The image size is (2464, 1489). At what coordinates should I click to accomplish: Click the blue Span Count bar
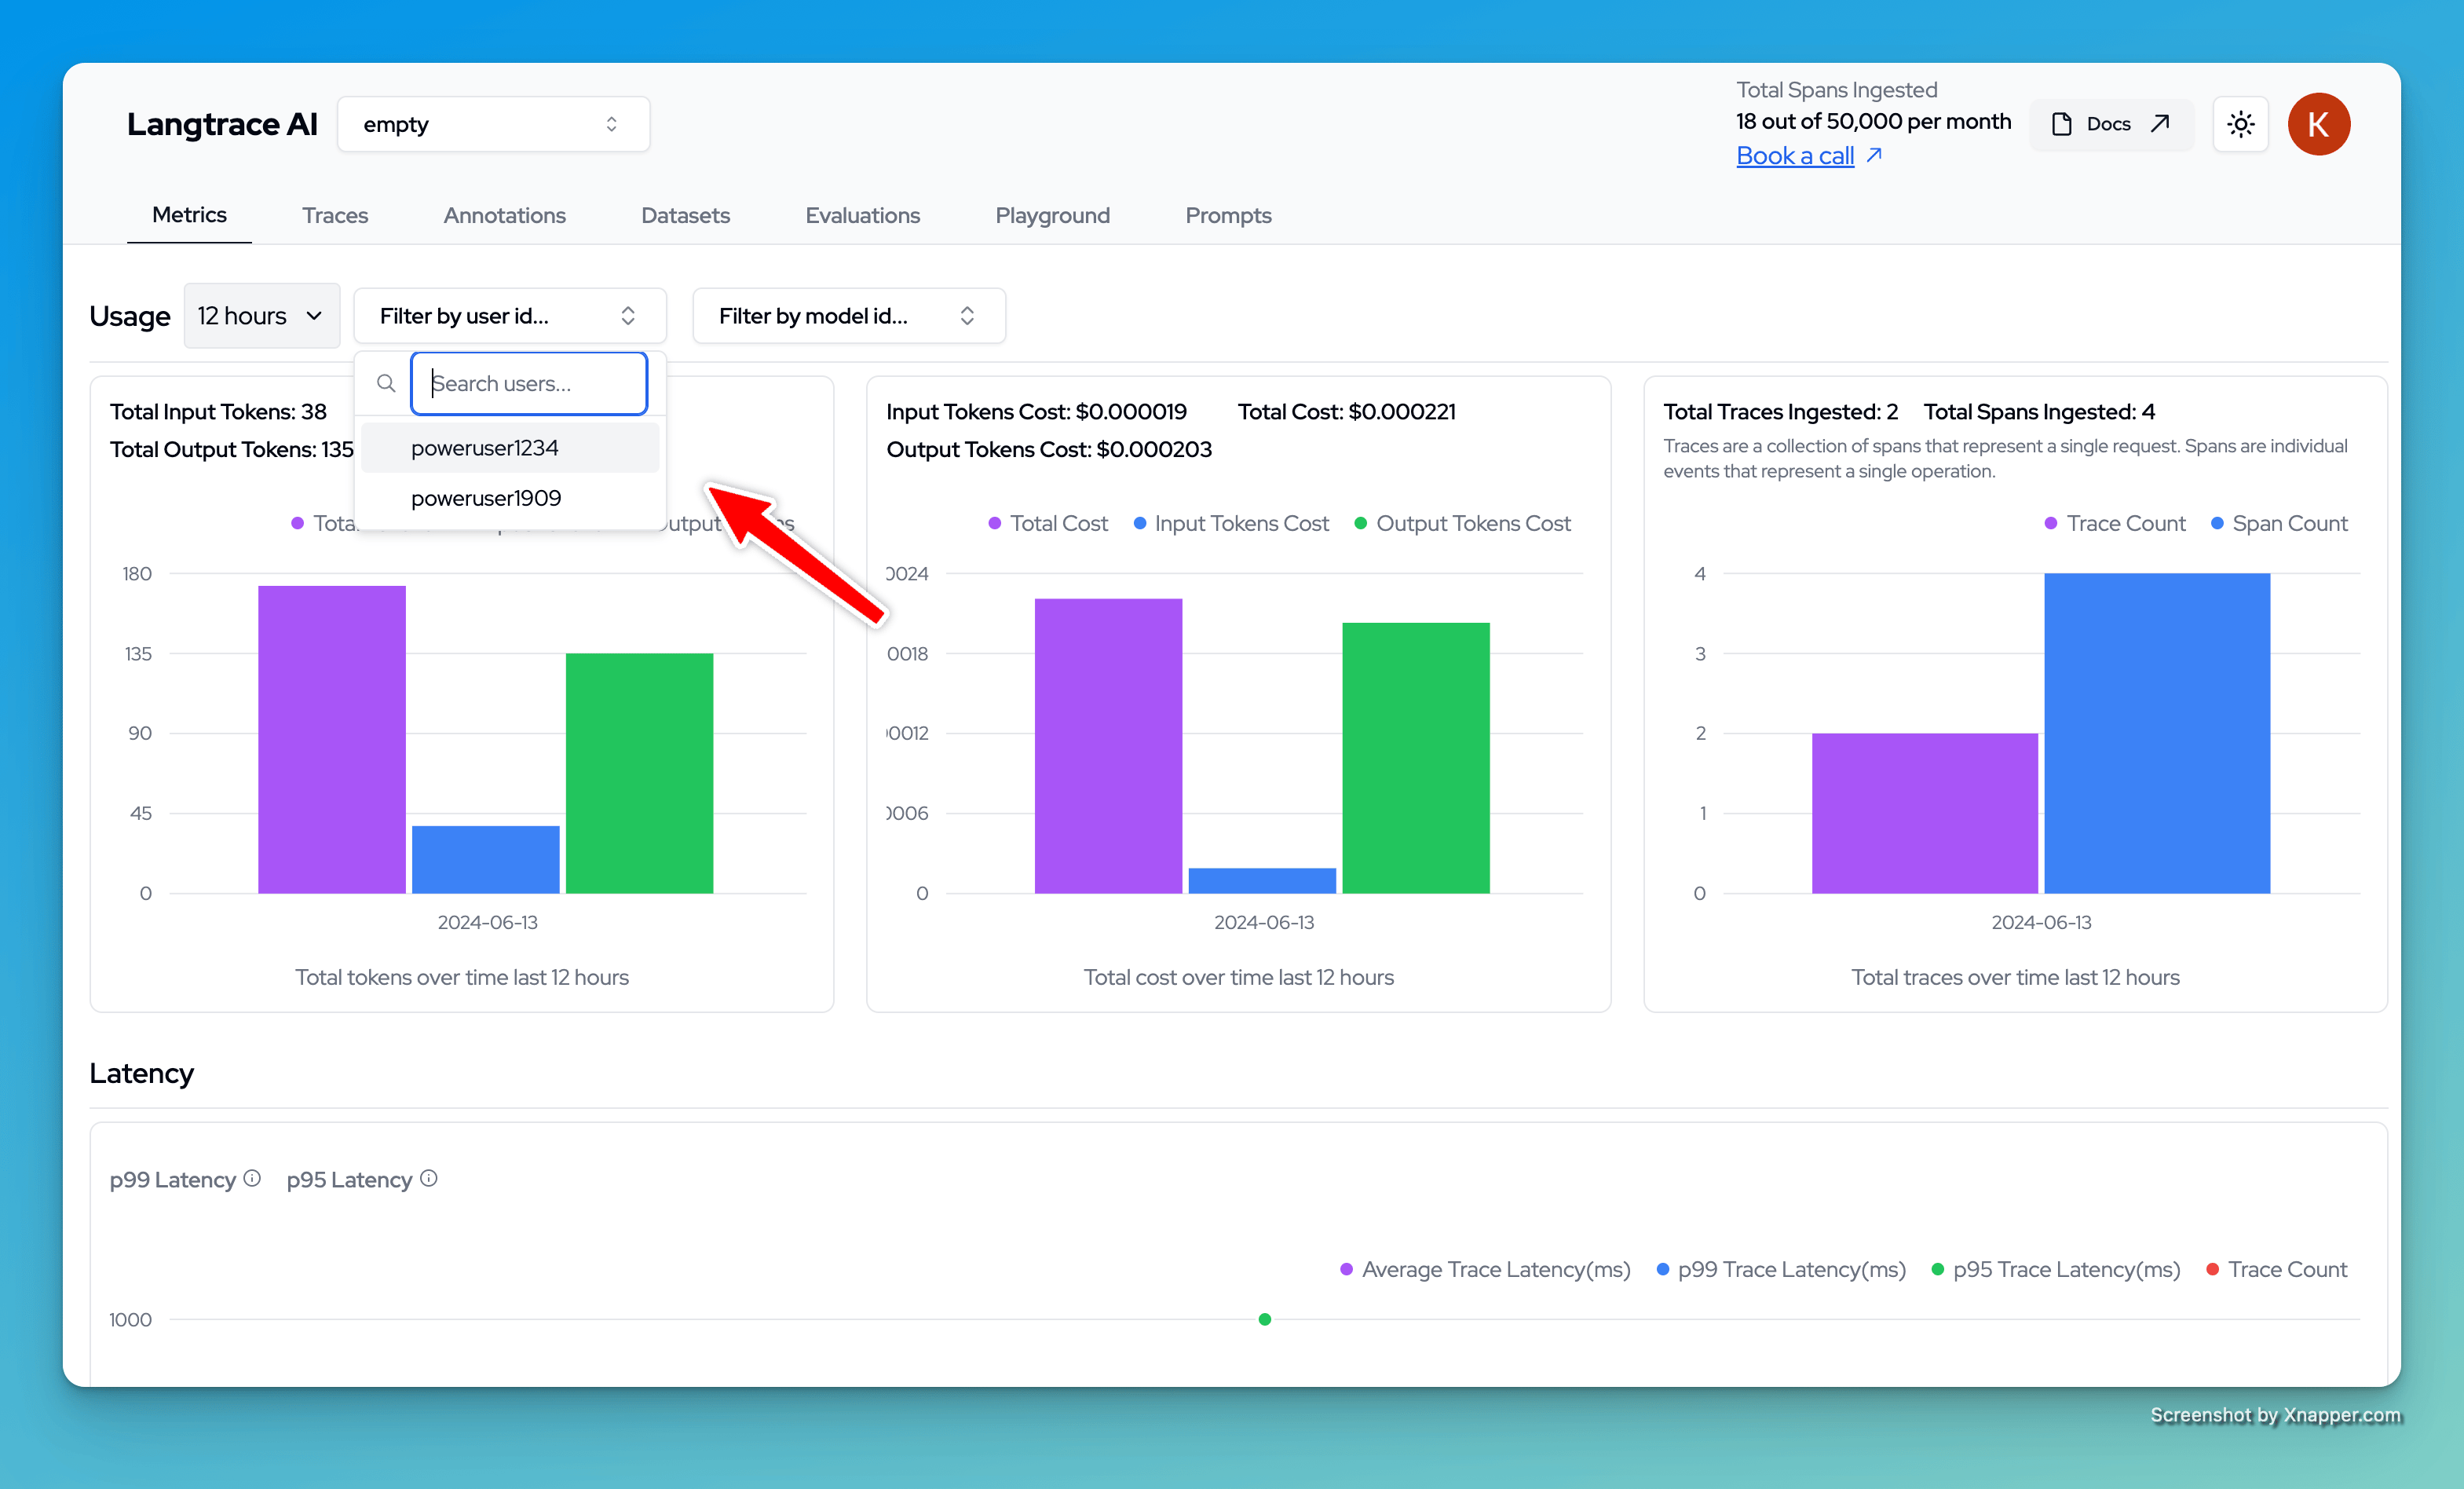pos(2157,733)
